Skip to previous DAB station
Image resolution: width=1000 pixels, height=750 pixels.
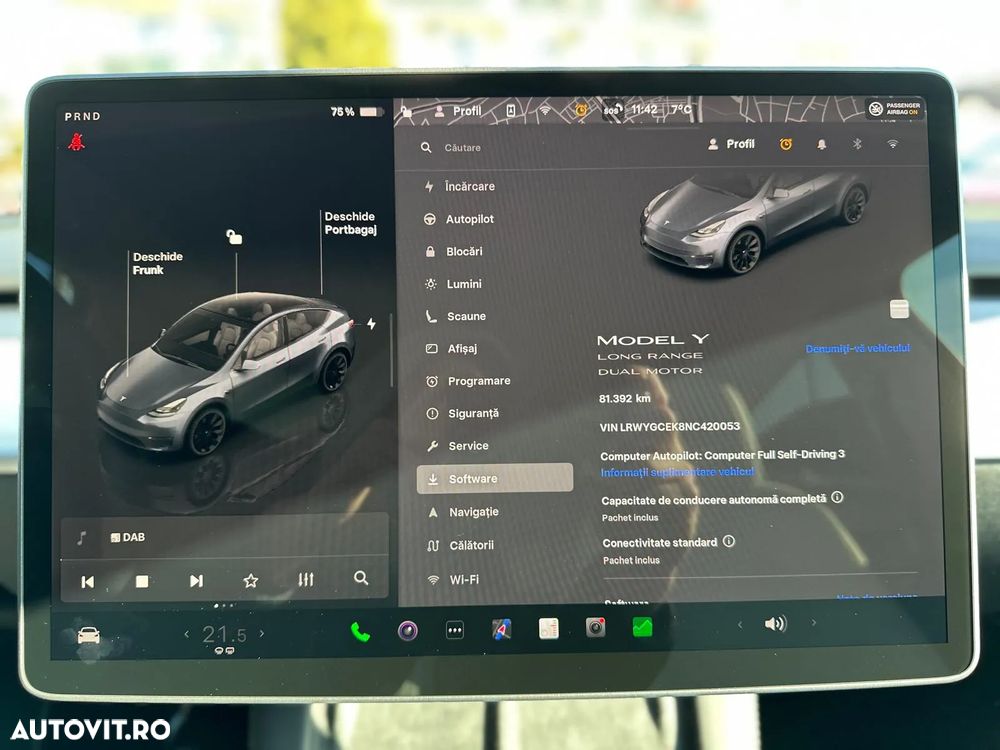(88, 581)
